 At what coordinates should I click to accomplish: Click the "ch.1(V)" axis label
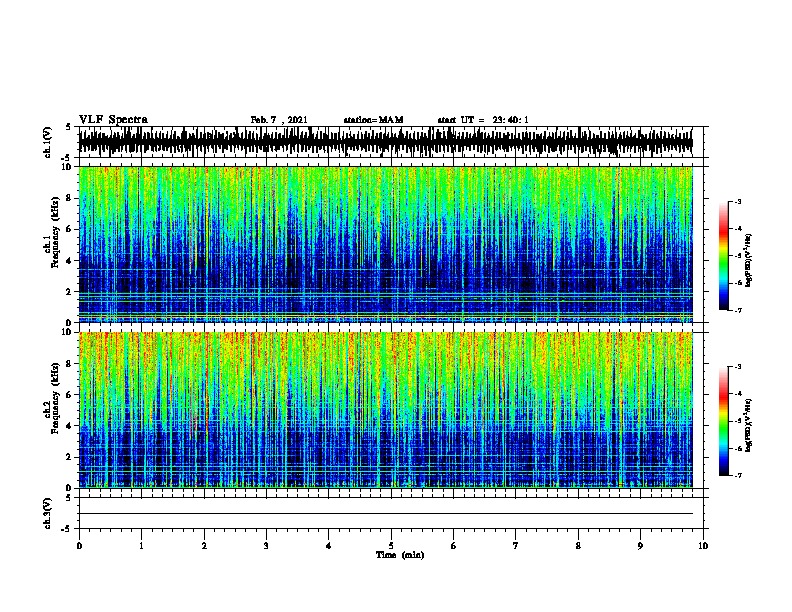pos(48,142)
